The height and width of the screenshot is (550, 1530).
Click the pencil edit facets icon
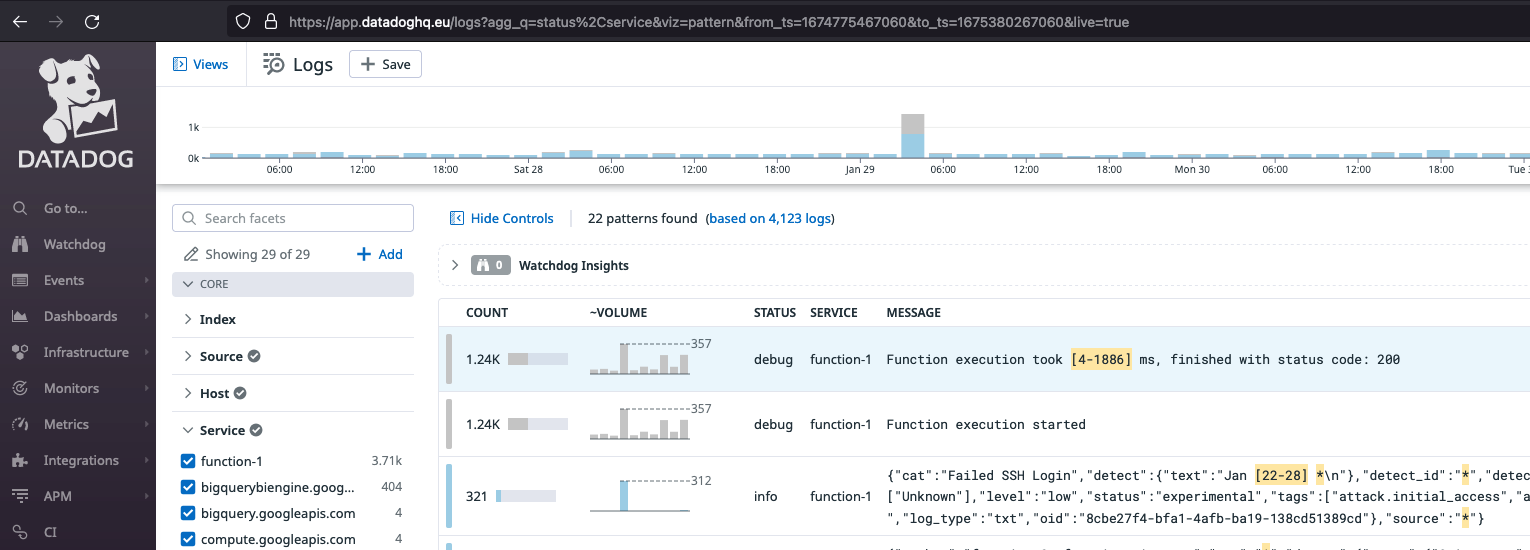click(x=191, y=254)
